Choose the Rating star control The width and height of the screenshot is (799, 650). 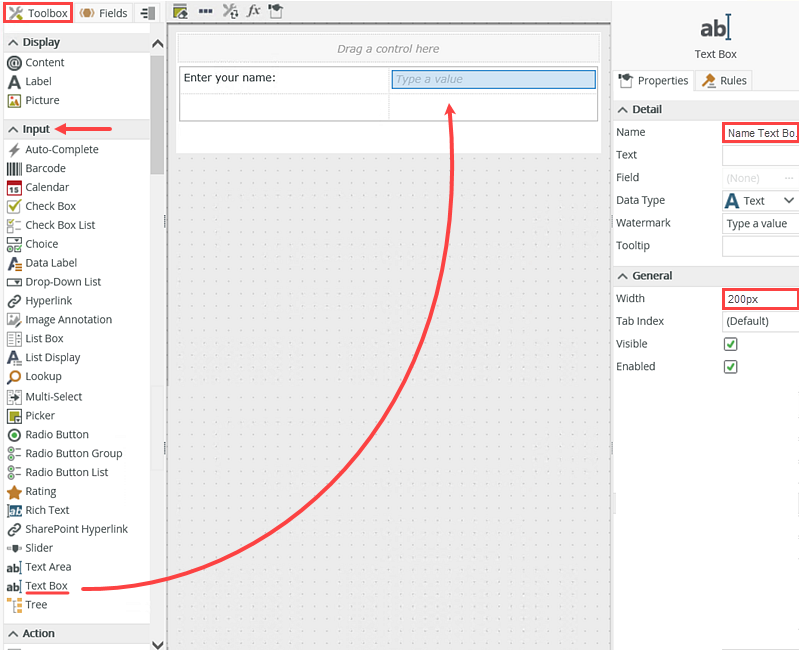point(14,492)
